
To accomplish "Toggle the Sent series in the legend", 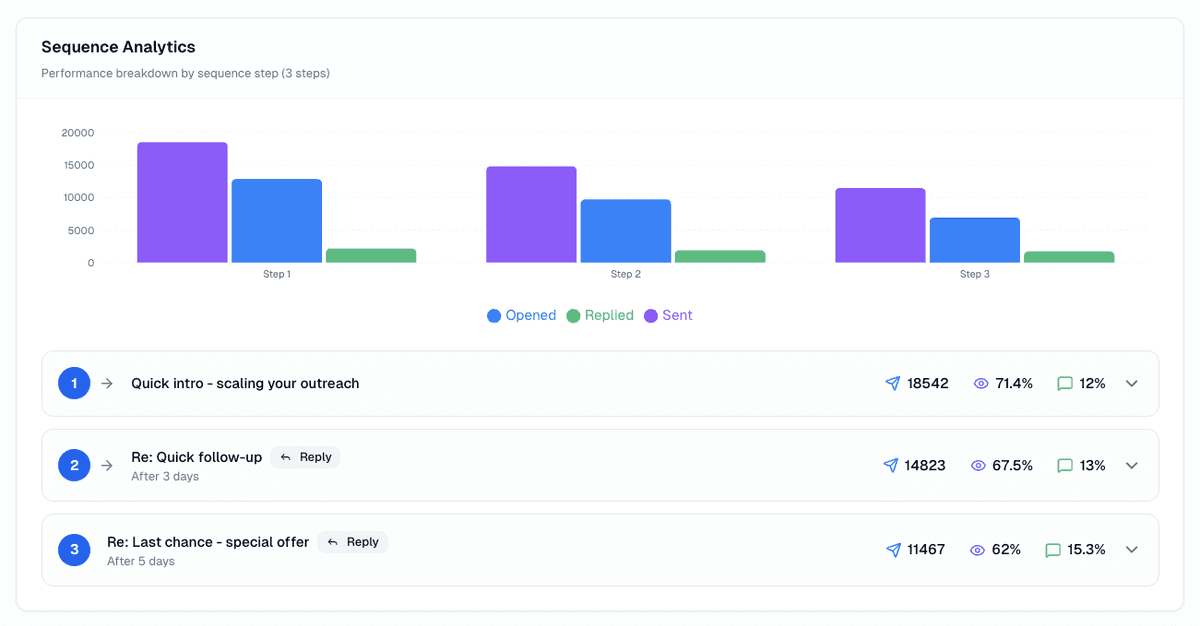I will (x=666, y=315).
